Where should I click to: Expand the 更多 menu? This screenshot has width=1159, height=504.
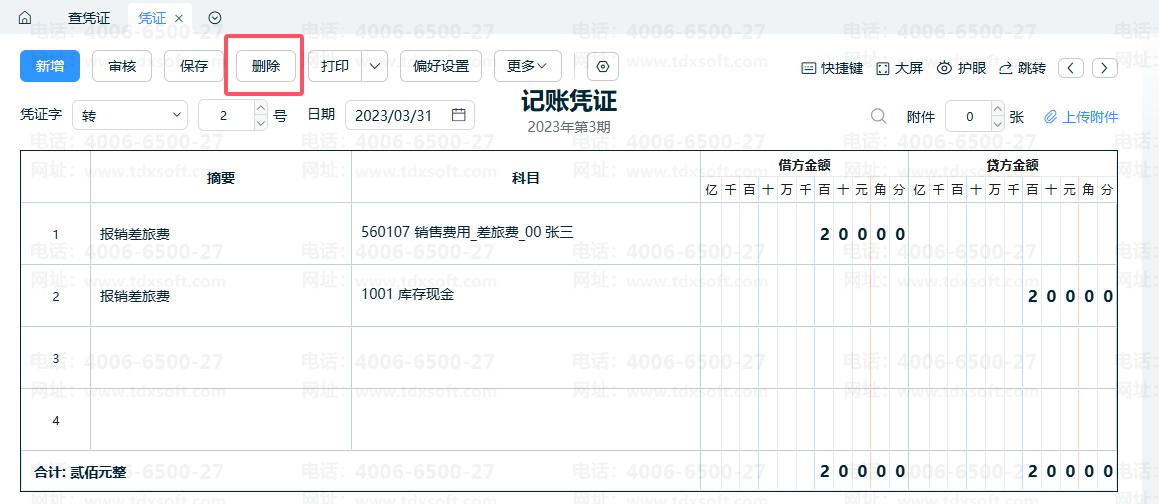click(x=527, y=67)
